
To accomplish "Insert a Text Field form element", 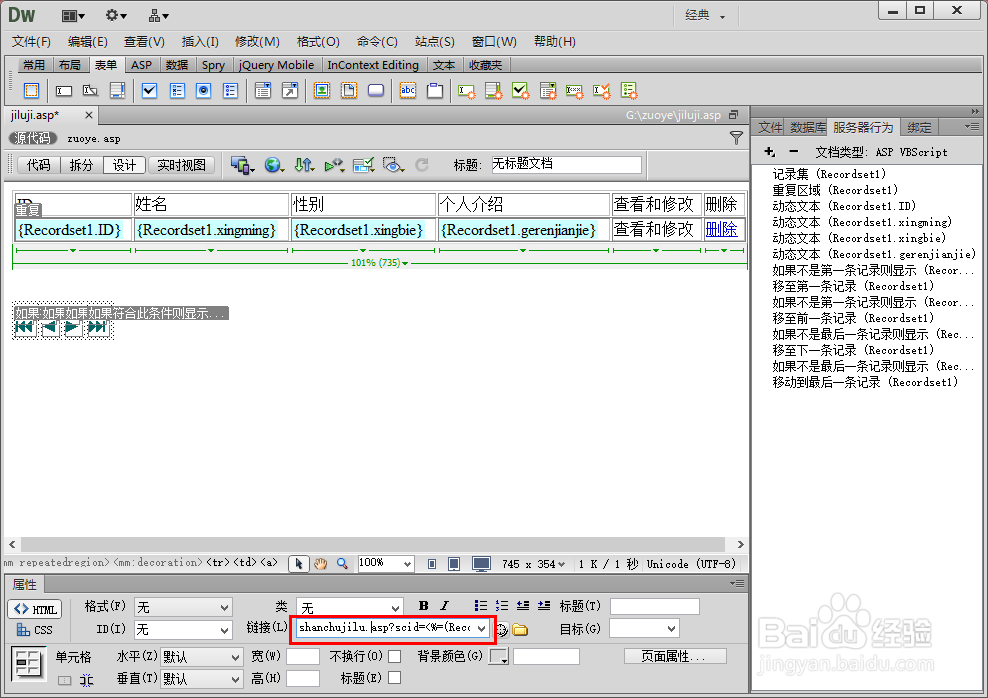I will (x=64, y=91).
